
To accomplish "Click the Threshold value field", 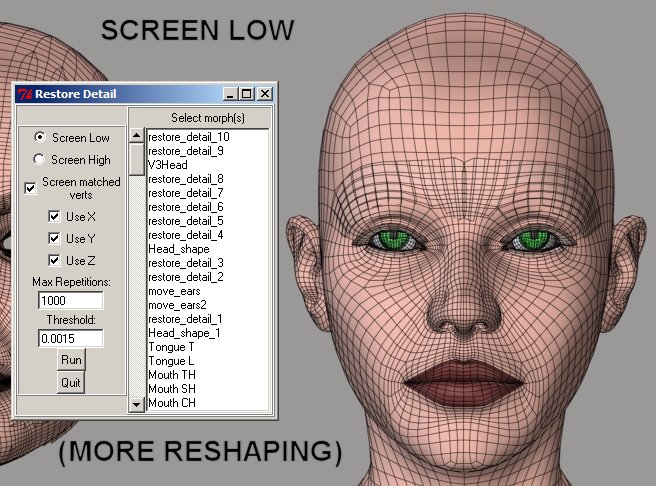I will coord(70,339).
